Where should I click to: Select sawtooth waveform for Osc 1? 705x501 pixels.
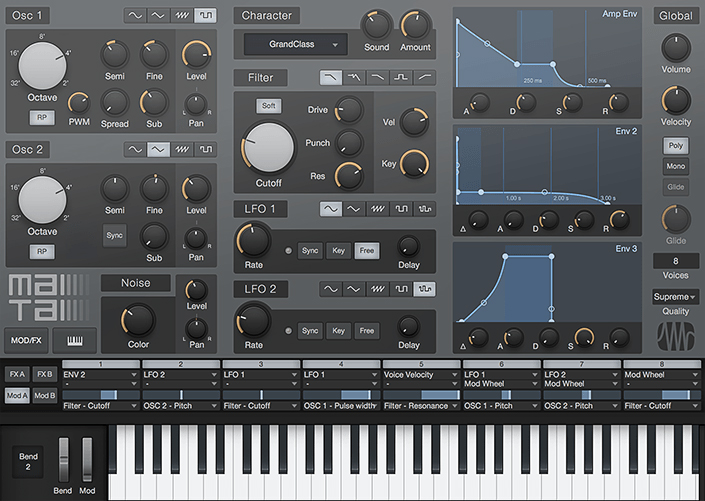pyautogui.click(x=182, y=16)
